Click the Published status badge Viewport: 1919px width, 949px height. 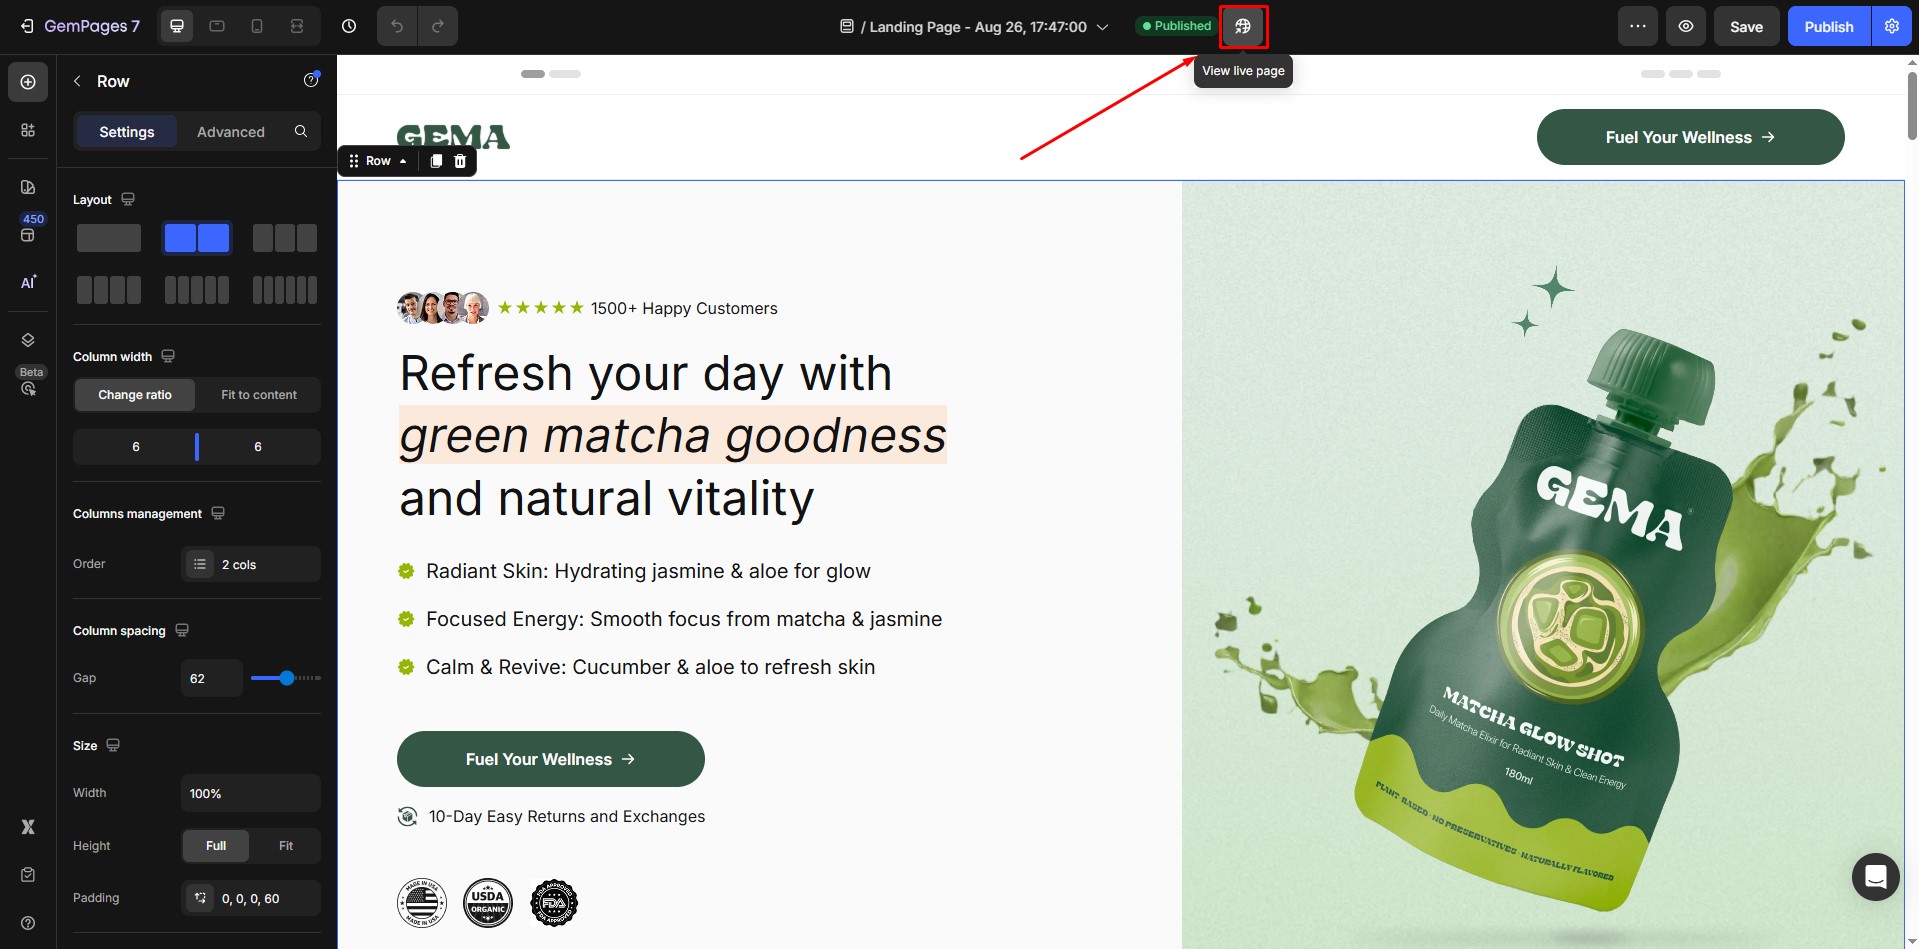point(1176,26)
